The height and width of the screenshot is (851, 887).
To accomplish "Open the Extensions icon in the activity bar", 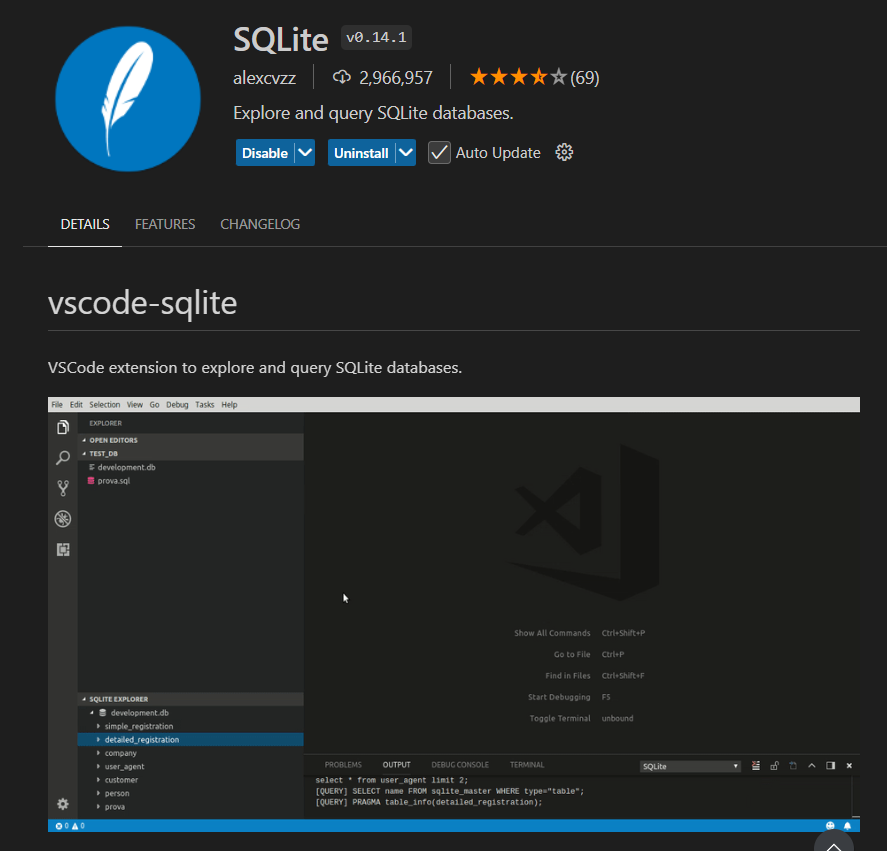I will click(62, 549).
